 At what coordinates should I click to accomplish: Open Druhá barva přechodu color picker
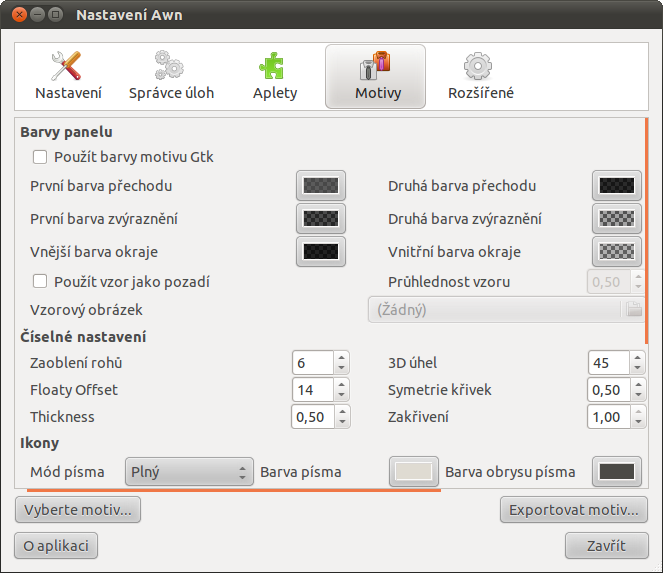[x=617, y=186]
